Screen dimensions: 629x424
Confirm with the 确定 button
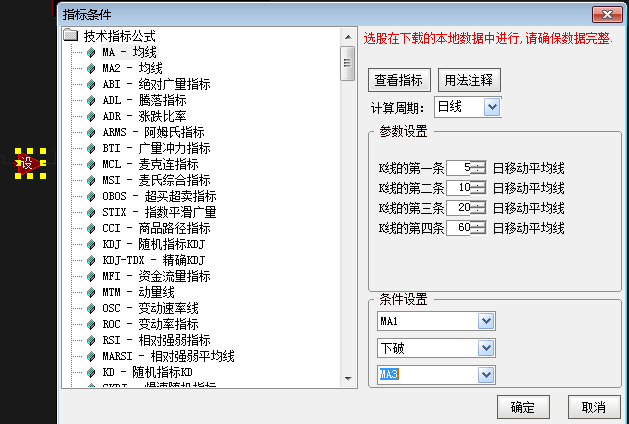point(522,408)
